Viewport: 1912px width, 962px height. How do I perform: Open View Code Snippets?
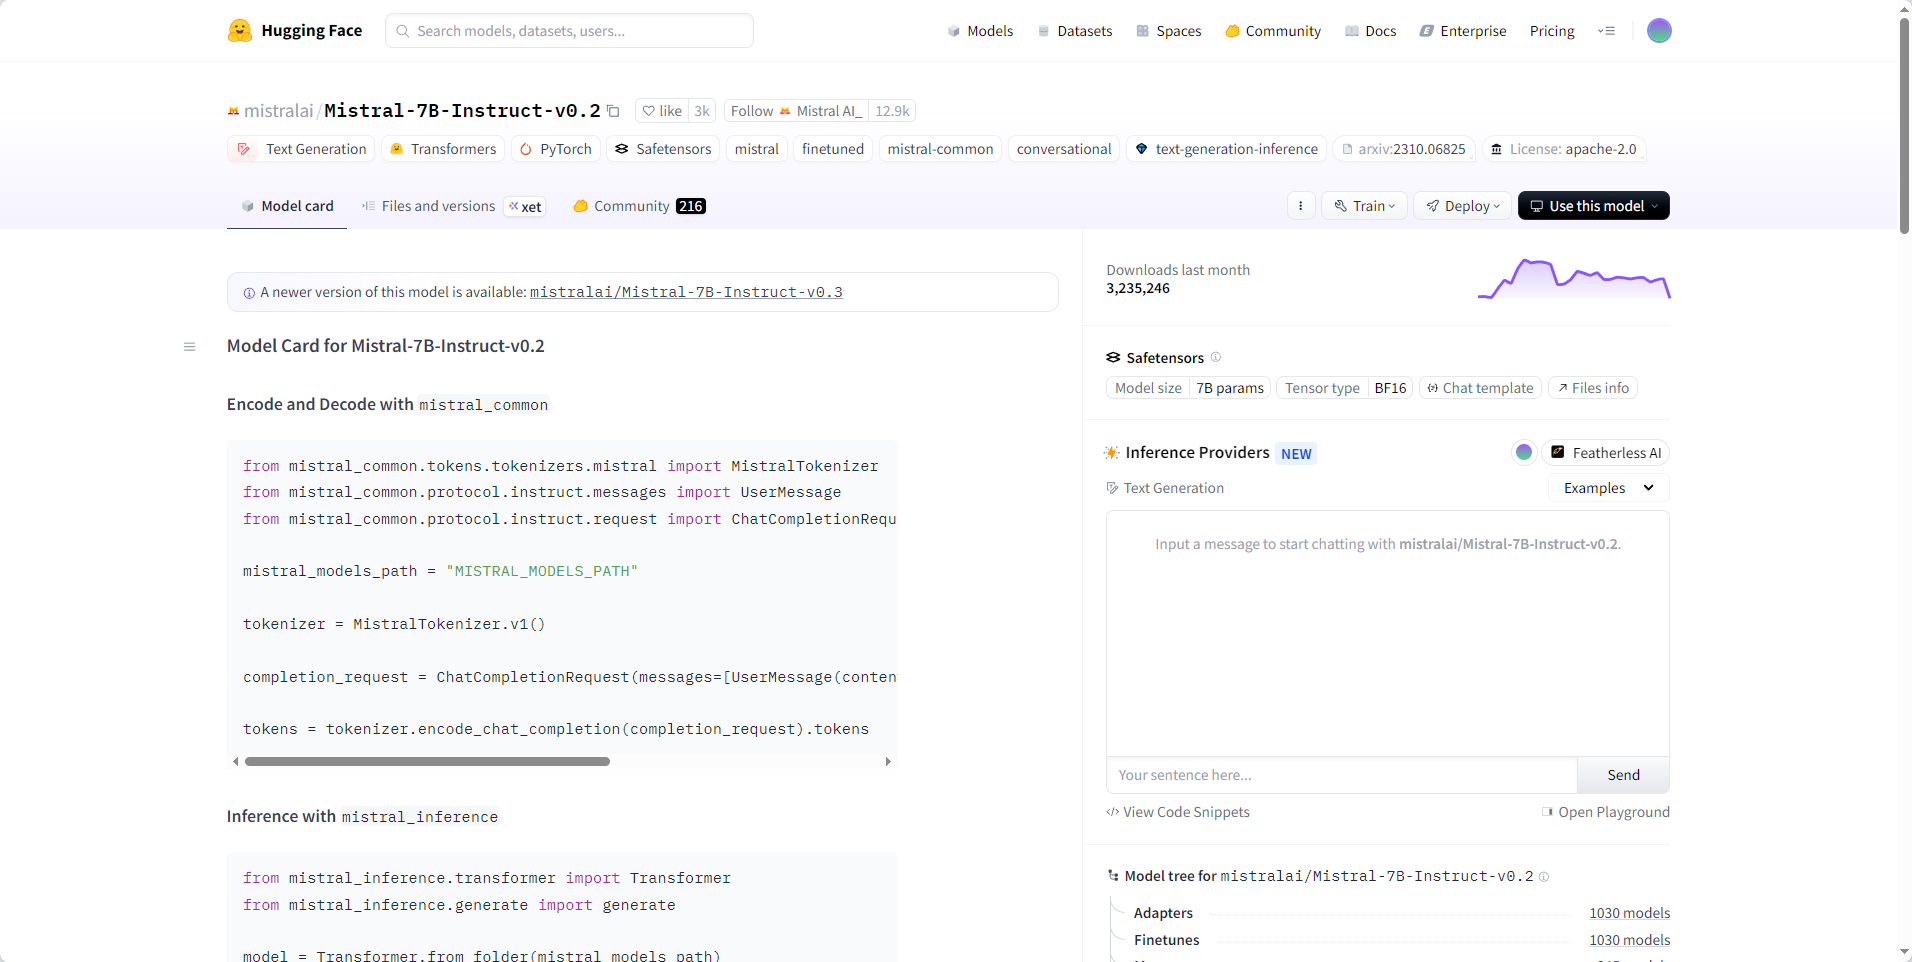click(1178, 812)
